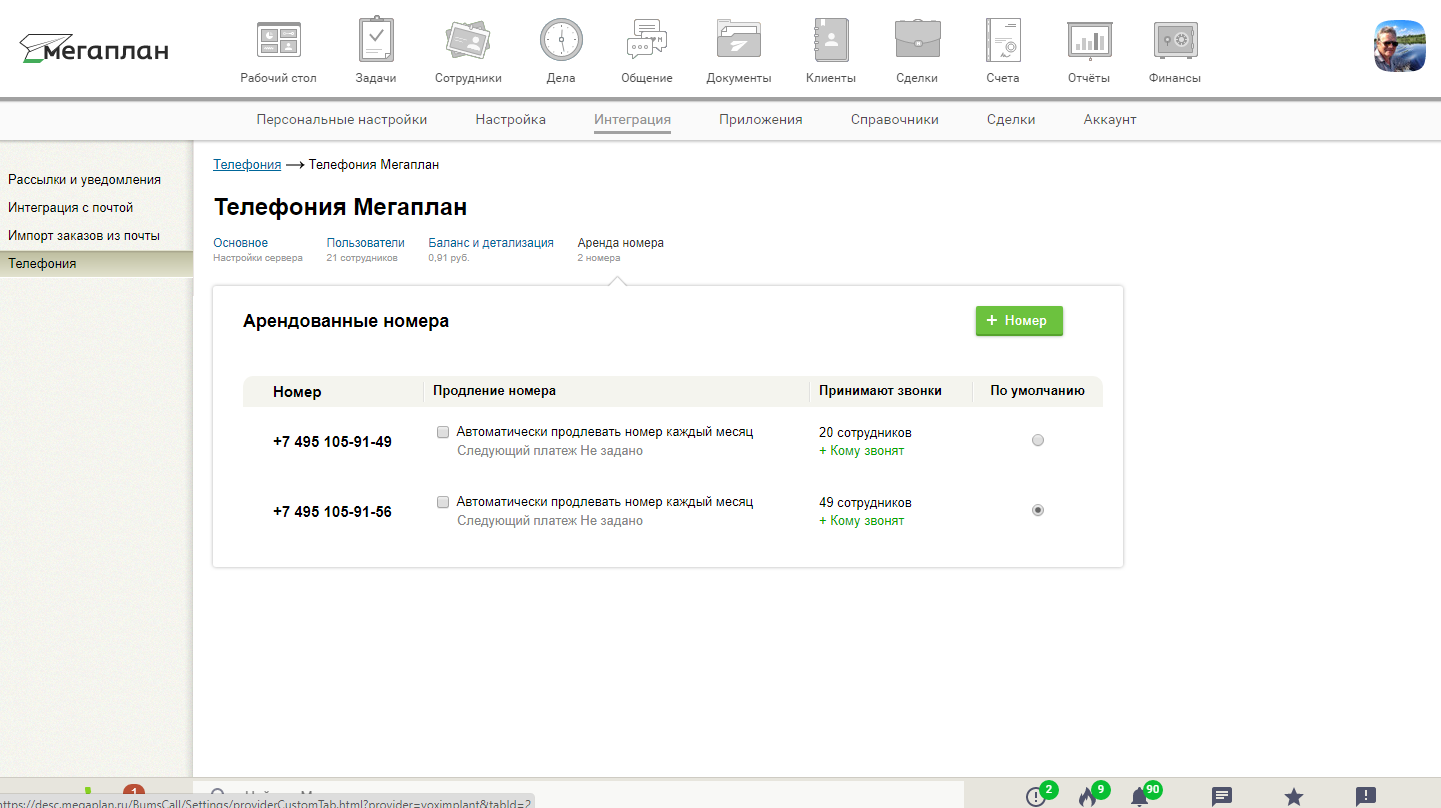Open Рассылки и уведомления in sidebar
Screen dimensions: 1441x808
[84, 180]
